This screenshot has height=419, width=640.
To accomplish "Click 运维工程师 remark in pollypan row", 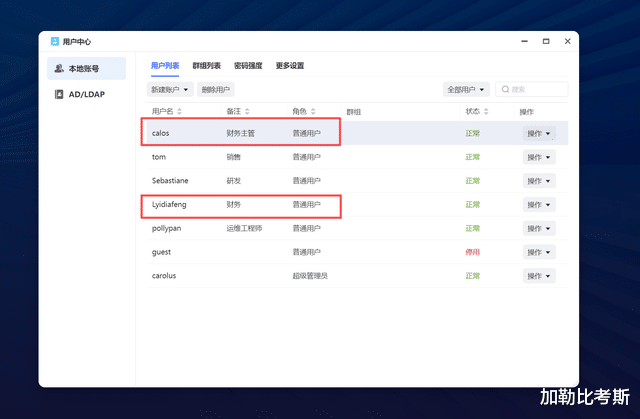I will click(x=244, y=228).
